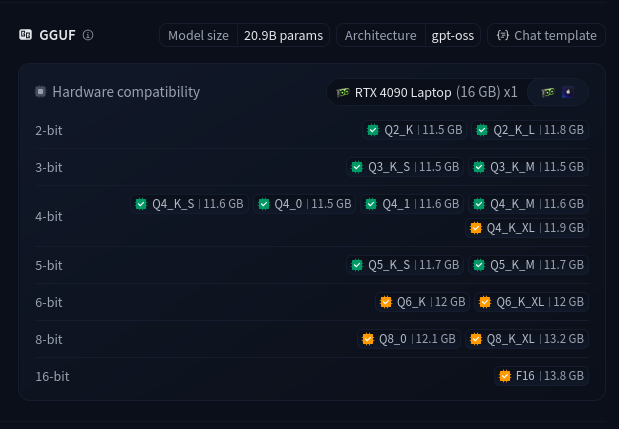Click the curly braces Chat template icon
The image size is (619, 429).
tap(503, 35)
